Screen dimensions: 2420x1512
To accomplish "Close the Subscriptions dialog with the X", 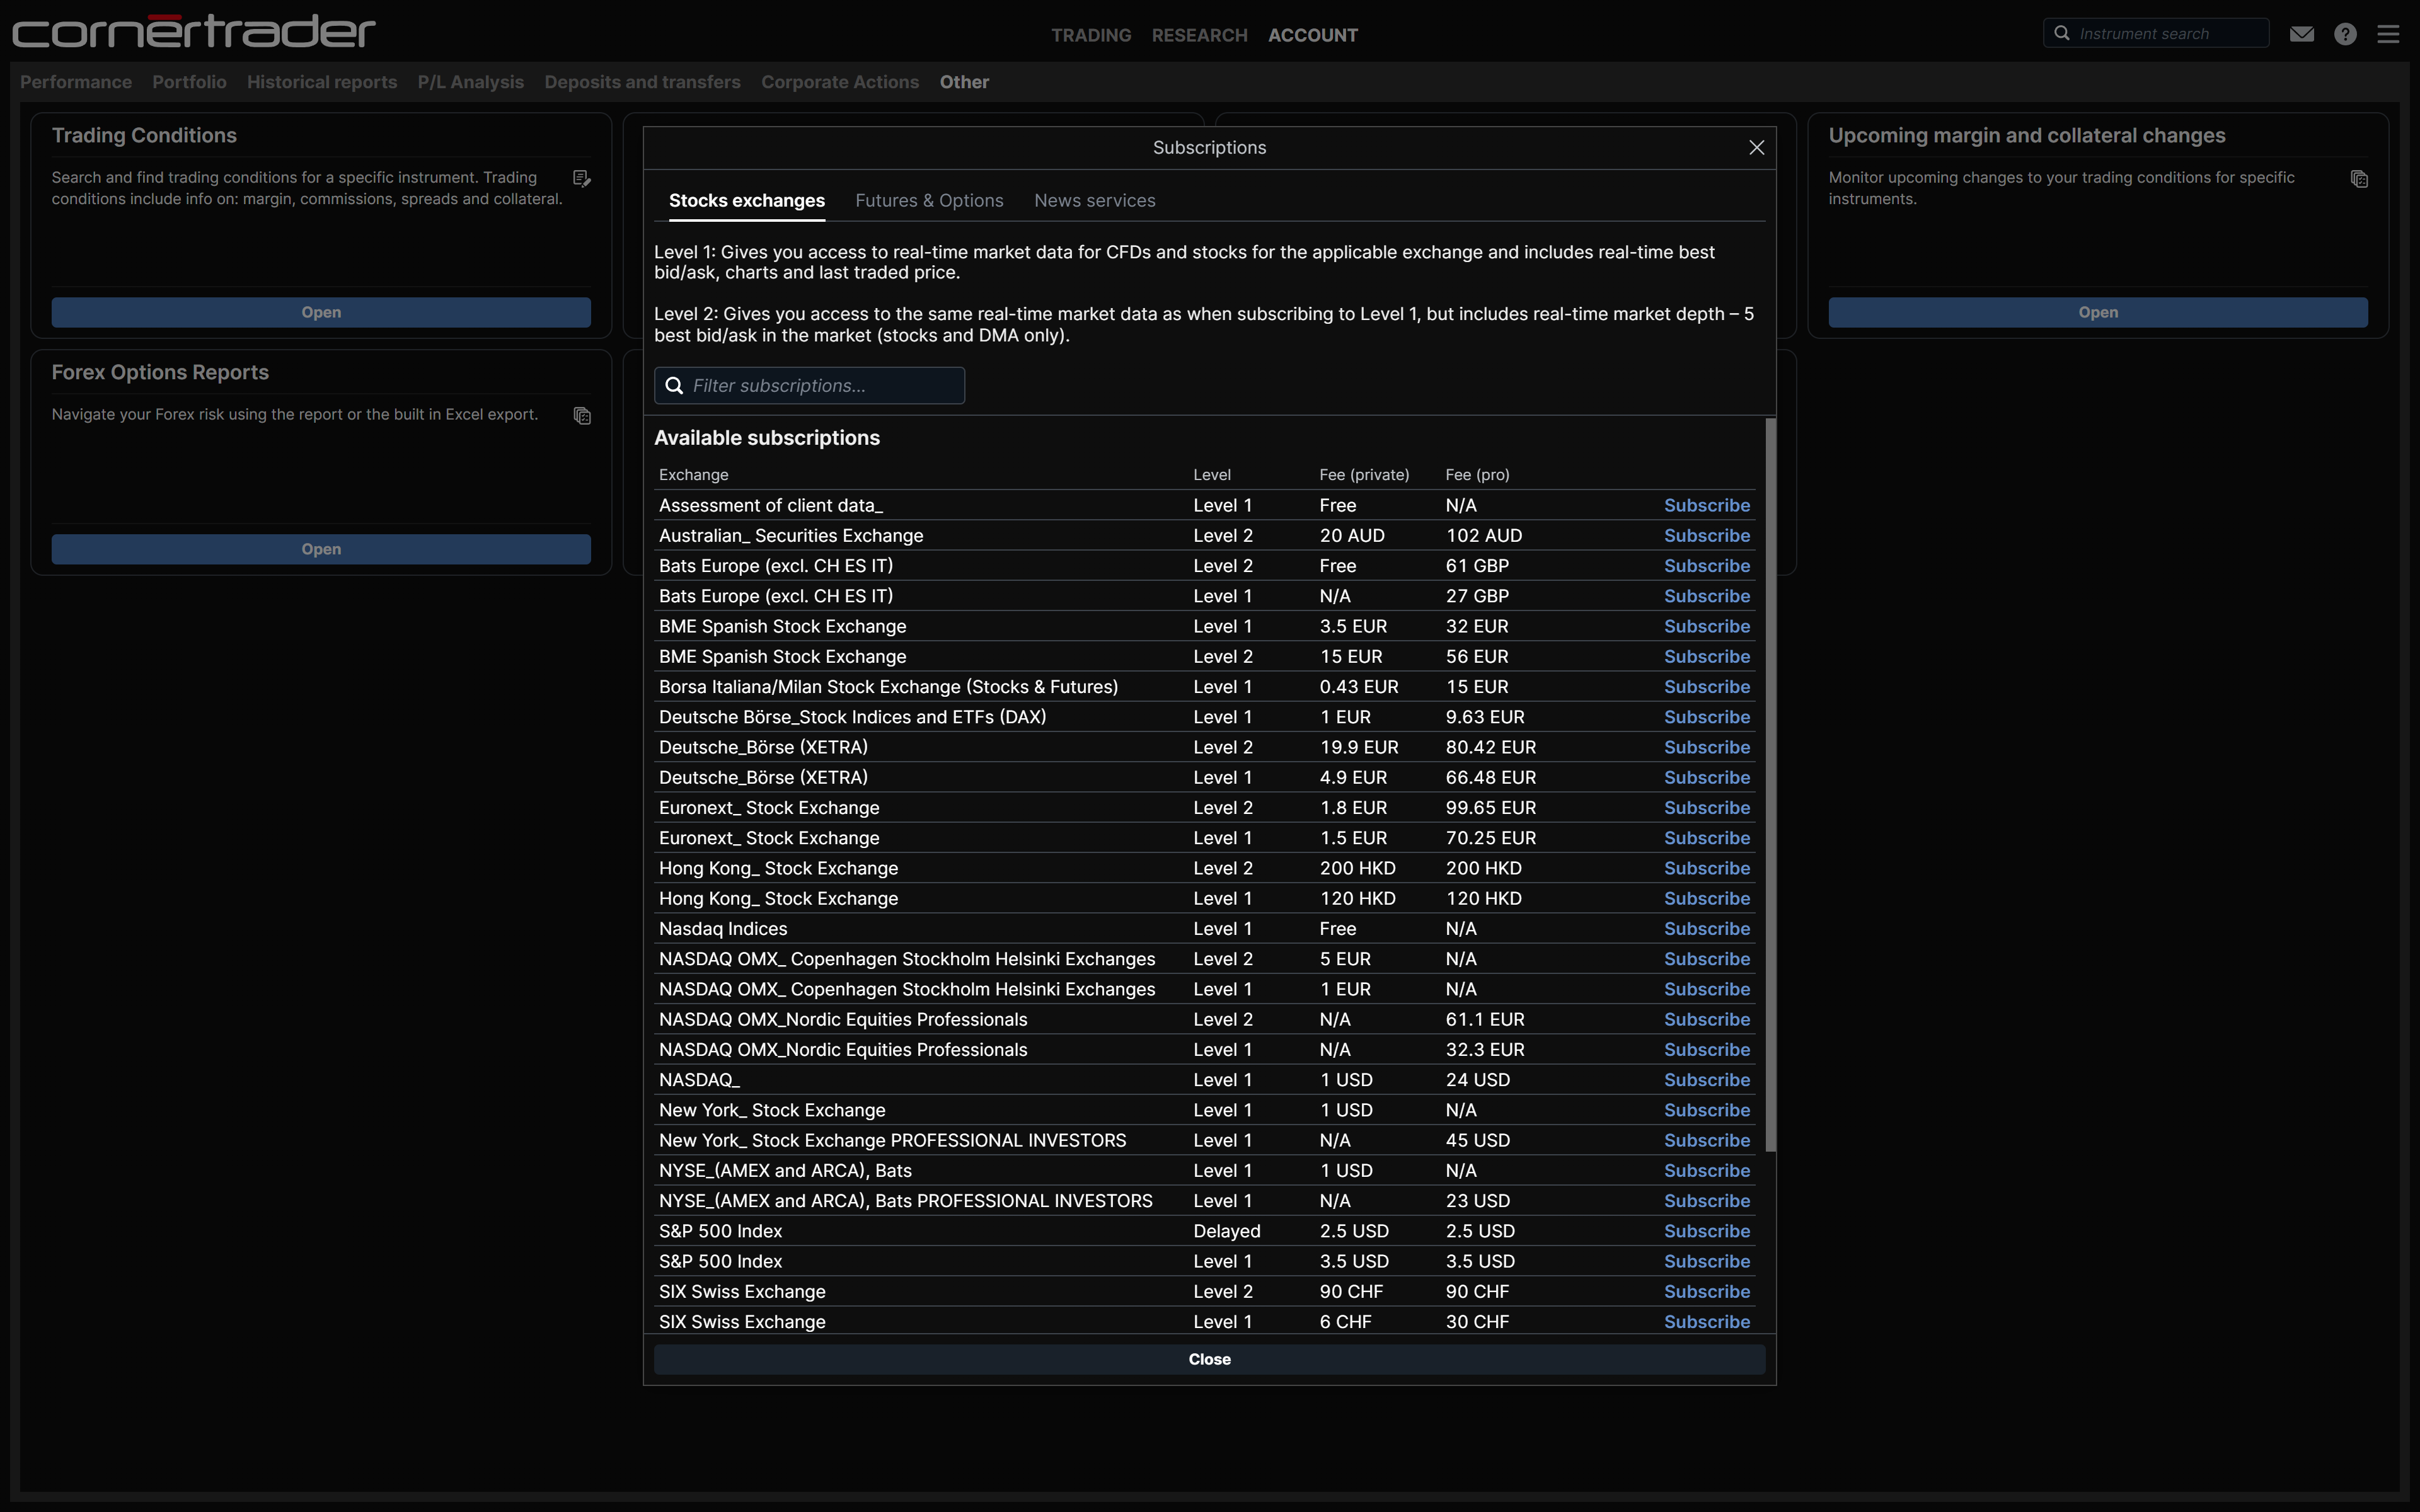I will 1756,148.
